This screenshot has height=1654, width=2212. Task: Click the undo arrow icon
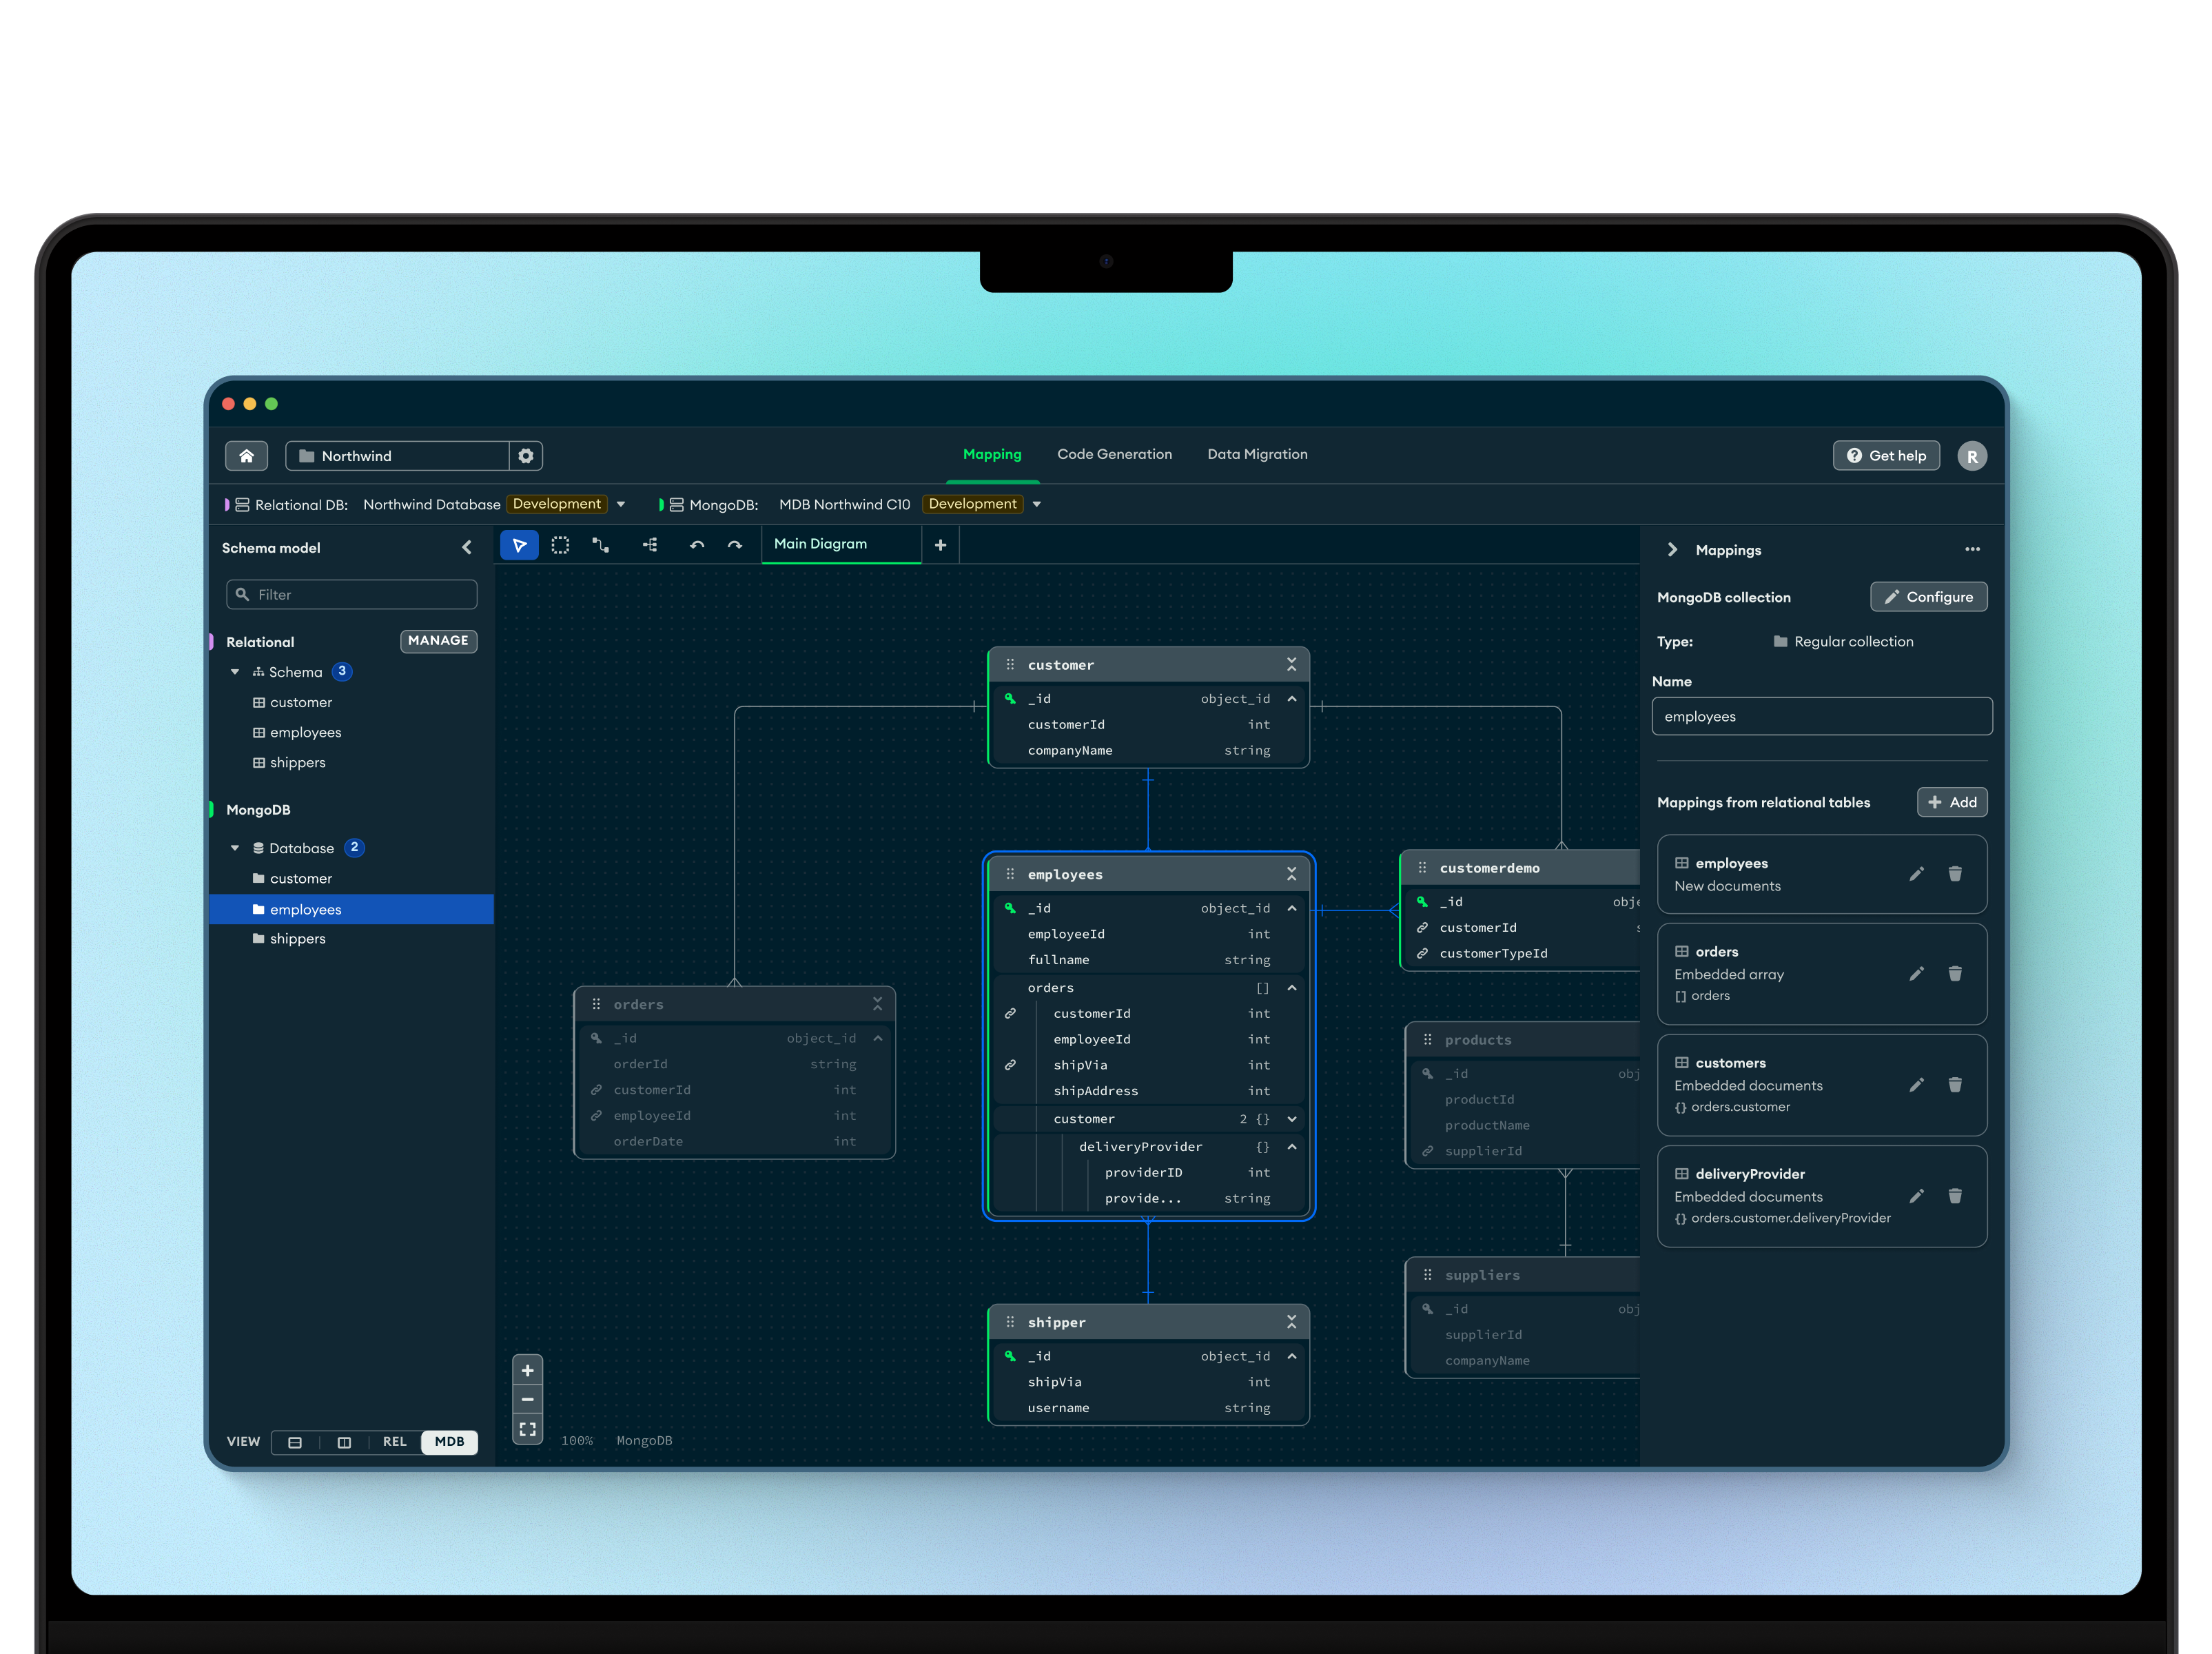[697, 545]
